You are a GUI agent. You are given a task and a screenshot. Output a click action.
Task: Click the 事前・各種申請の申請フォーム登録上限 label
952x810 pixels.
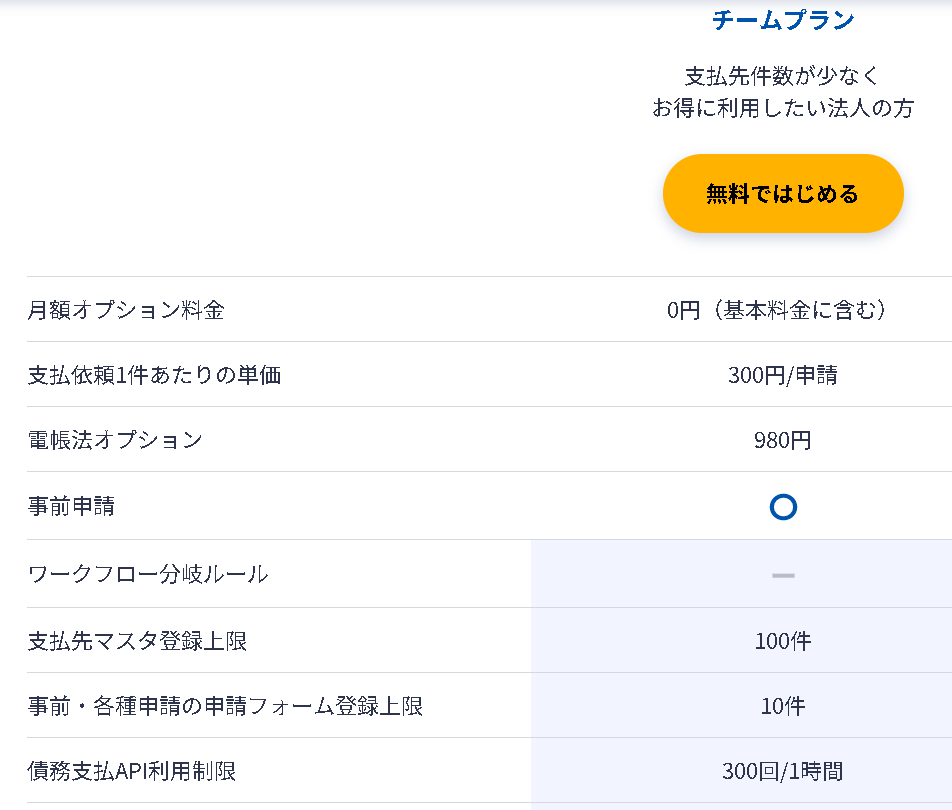pyautogui.click(x=225, y=706)
